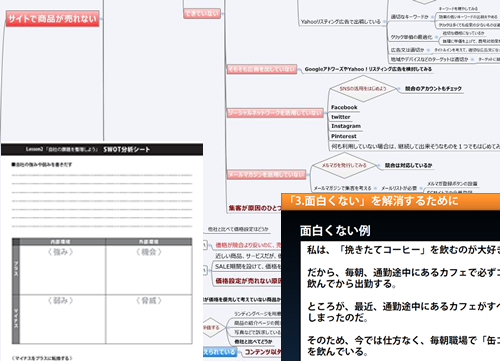
Task: Click the red 'できていない' node
Action: (x=202, y=13)
